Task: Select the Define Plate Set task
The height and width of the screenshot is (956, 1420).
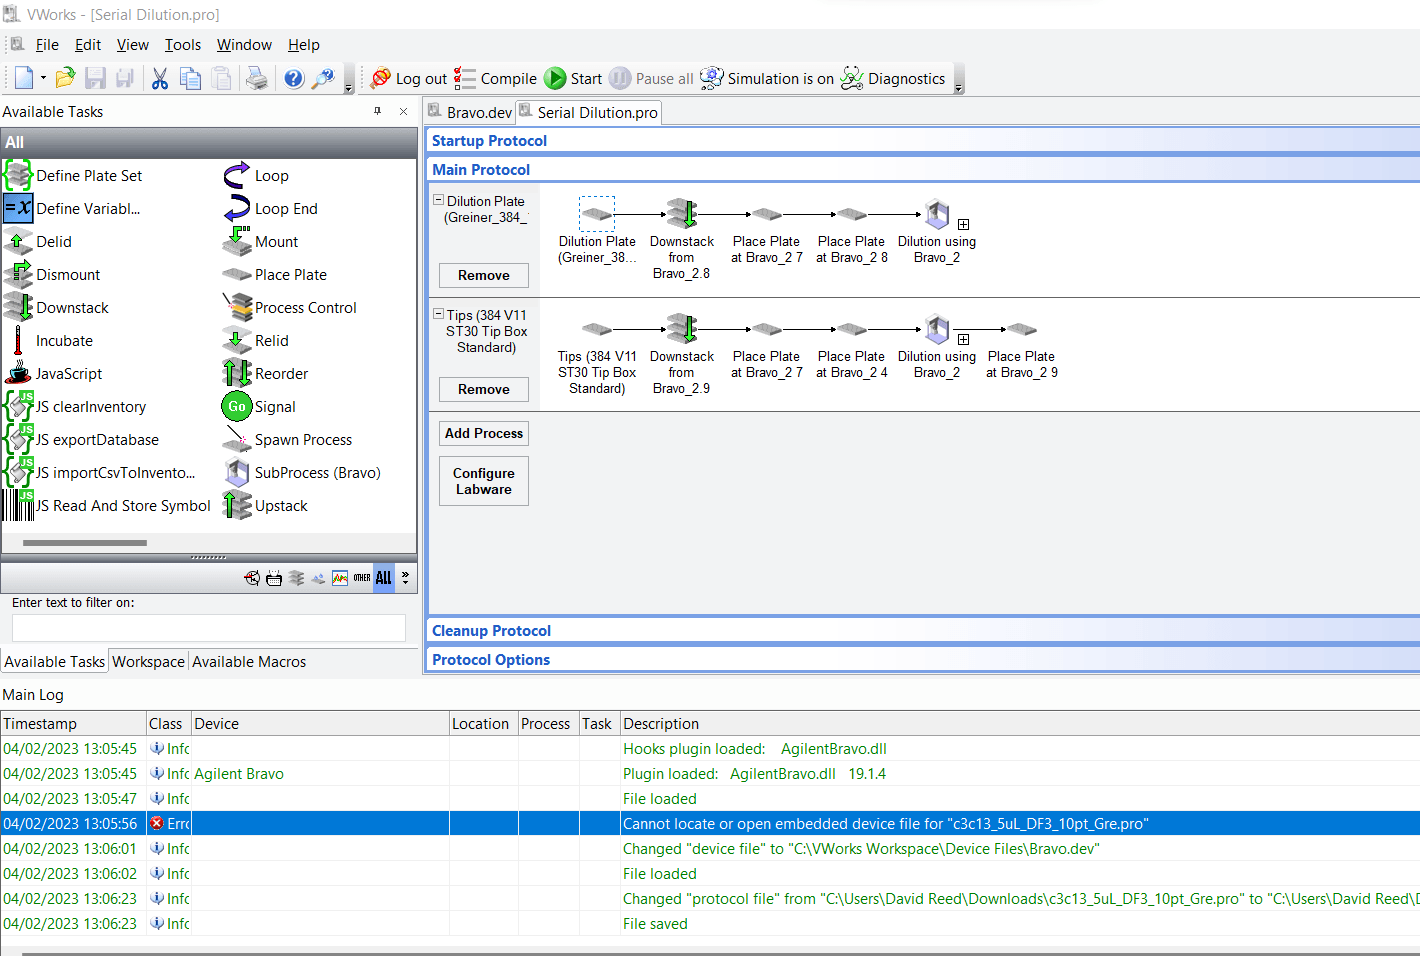Action: 74,176
